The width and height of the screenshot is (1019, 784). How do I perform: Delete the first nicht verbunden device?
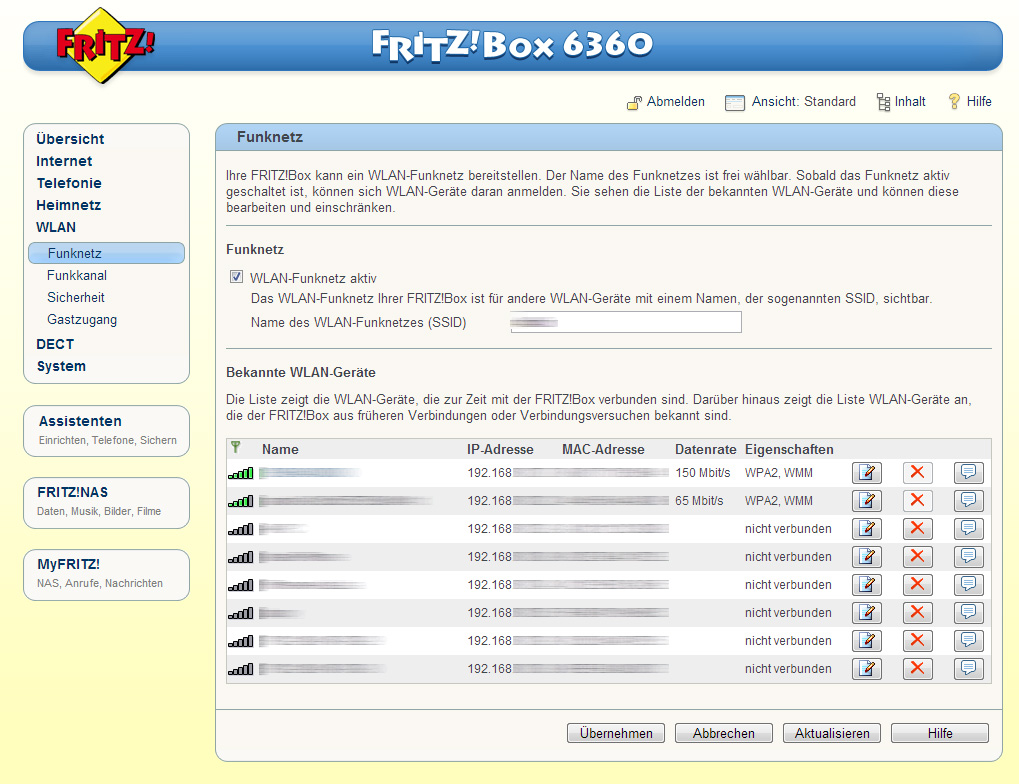917,529
